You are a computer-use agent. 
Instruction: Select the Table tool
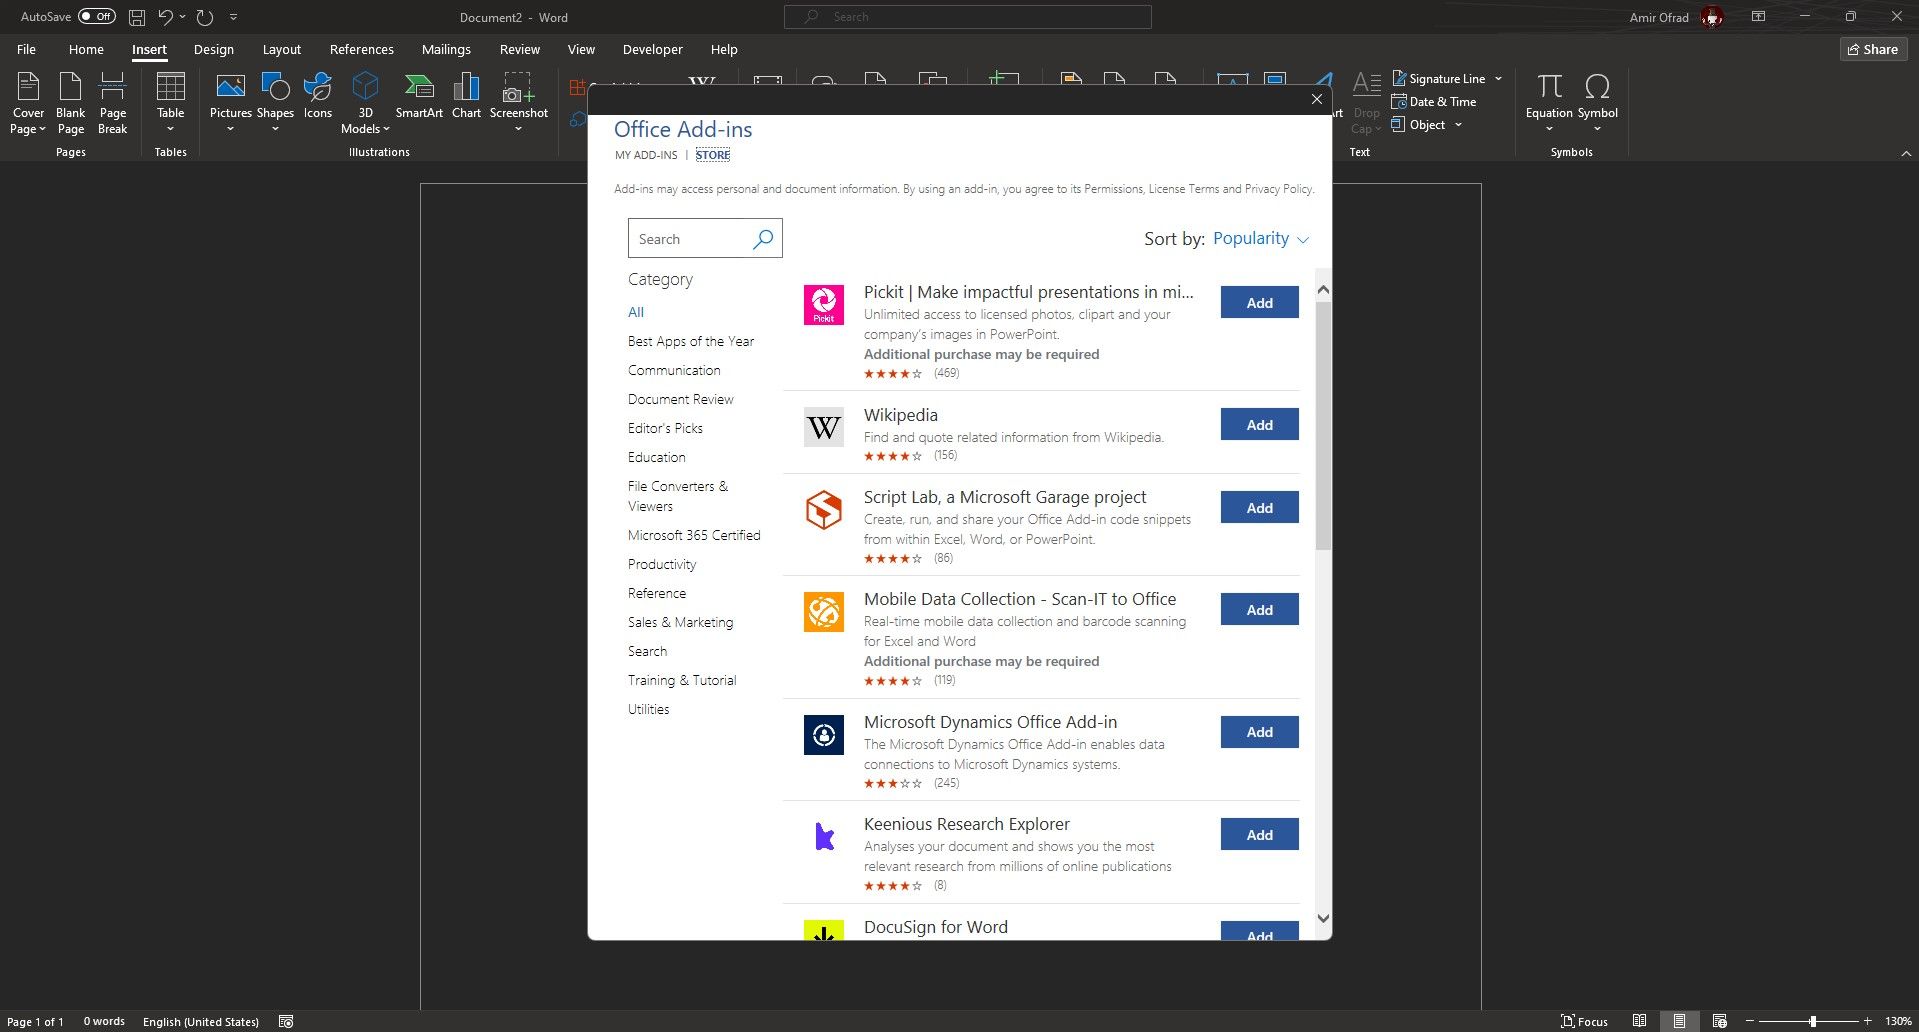pyautogui.click(x=170, y=103)
